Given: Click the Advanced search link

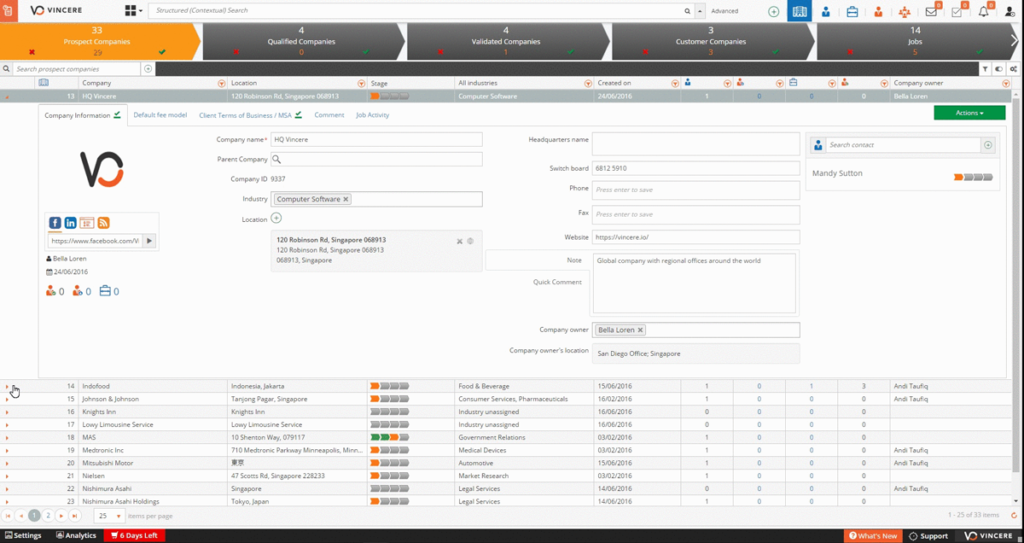Looking at the screenshot, I should point(724,11).
